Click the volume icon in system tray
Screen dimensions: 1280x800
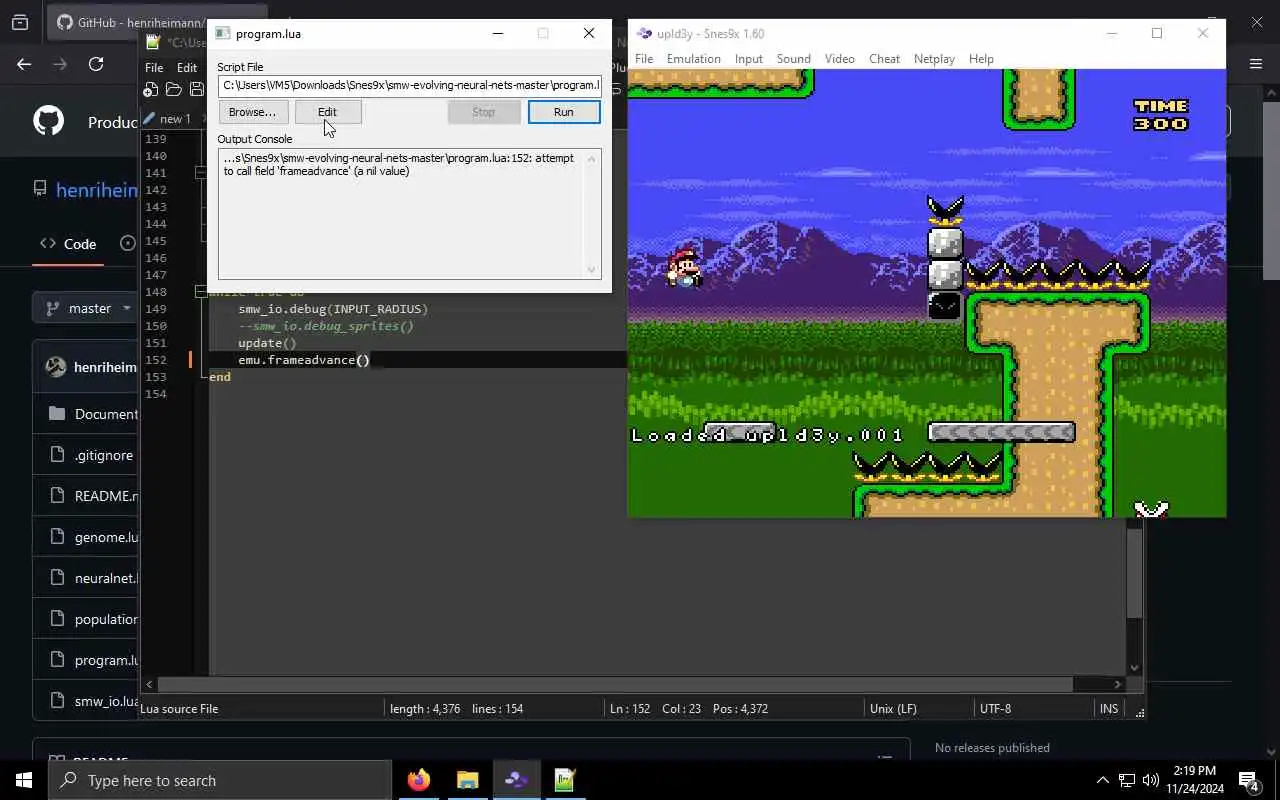click(1150, 780)
